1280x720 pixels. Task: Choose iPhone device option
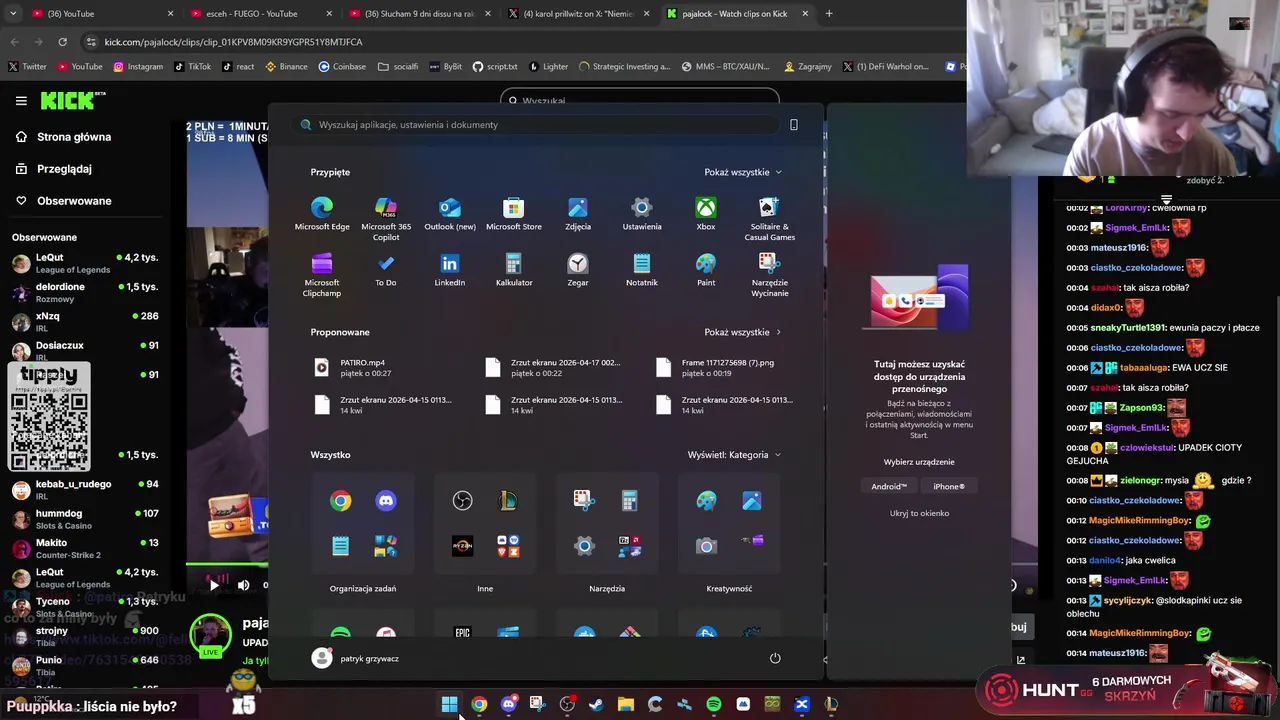[x=949, y=486]
